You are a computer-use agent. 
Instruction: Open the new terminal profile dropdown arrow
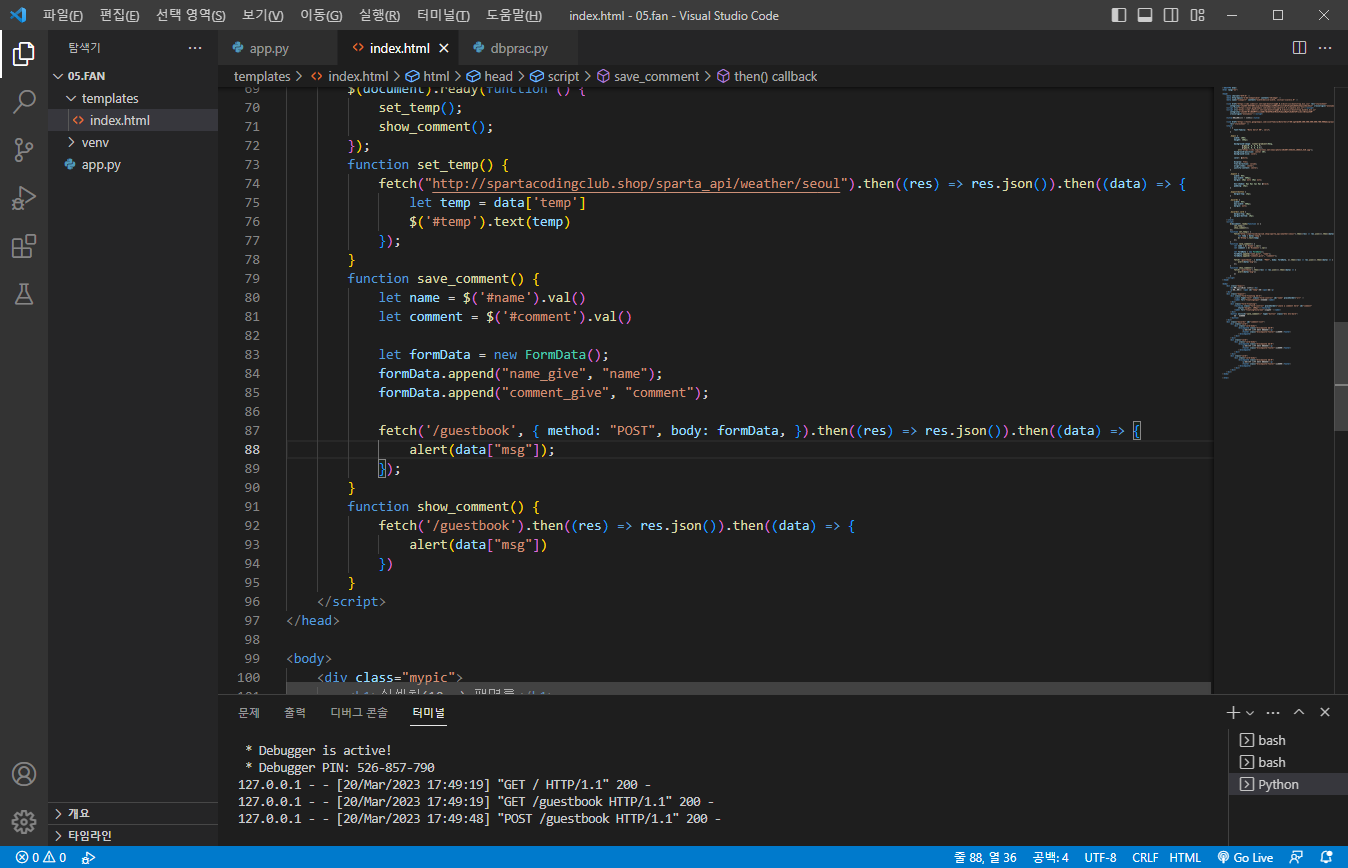1250,713
